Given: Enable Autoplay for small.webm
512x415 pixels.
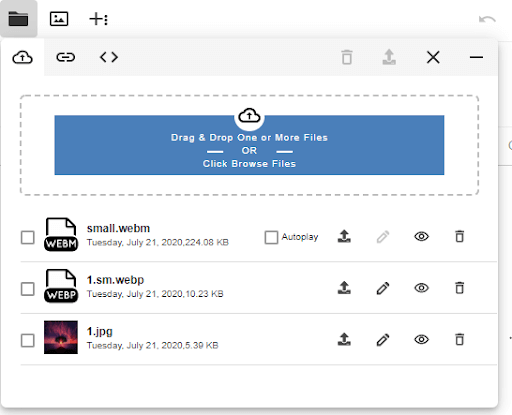Looking at the screenshot, I should pyautogui.click(x=271, y=238).
